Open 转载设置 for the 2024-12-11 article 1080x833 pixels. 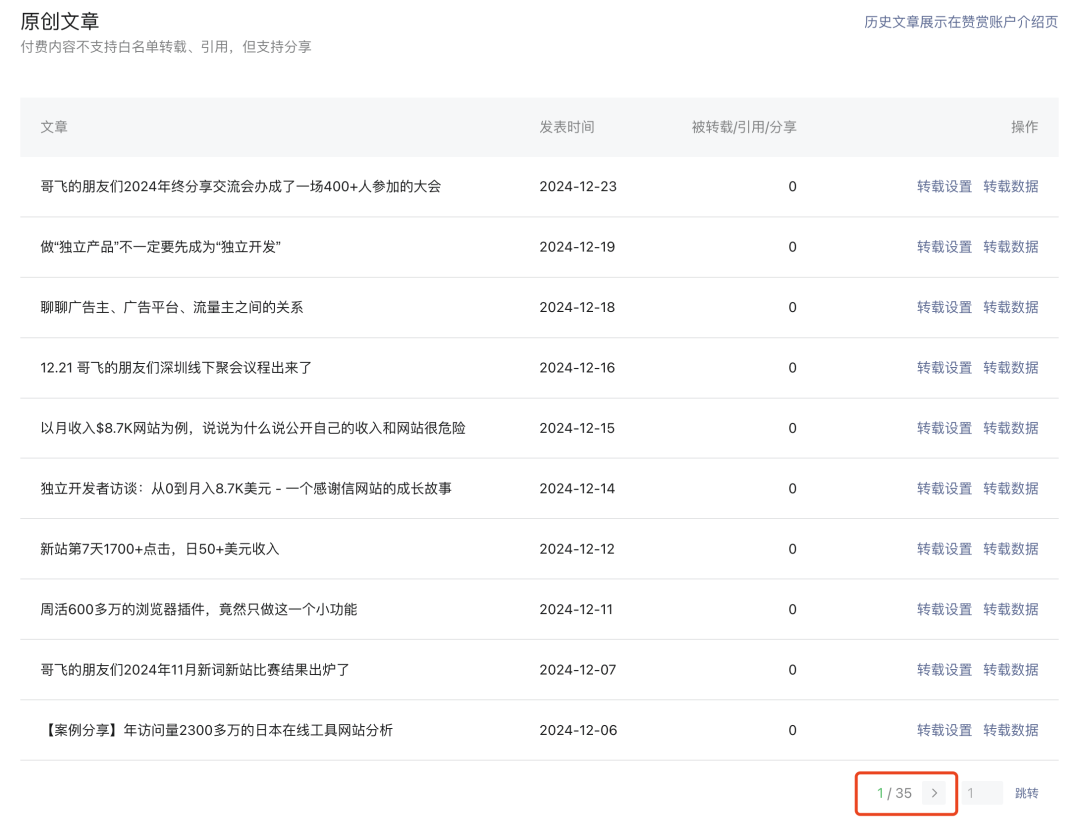(x=944, y=609)
